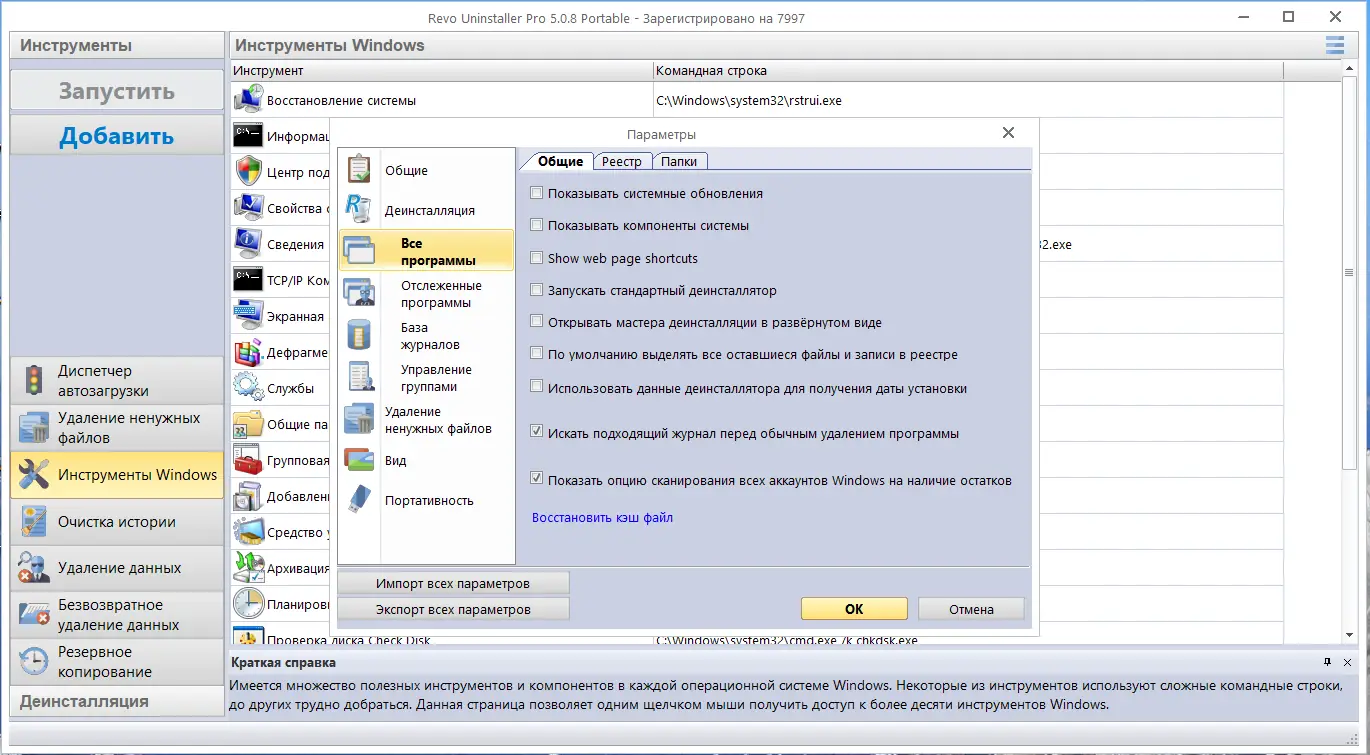1370x755 pixels.
Task: Click Импорт всех параметров button
Action: click(x=453, y=583)
